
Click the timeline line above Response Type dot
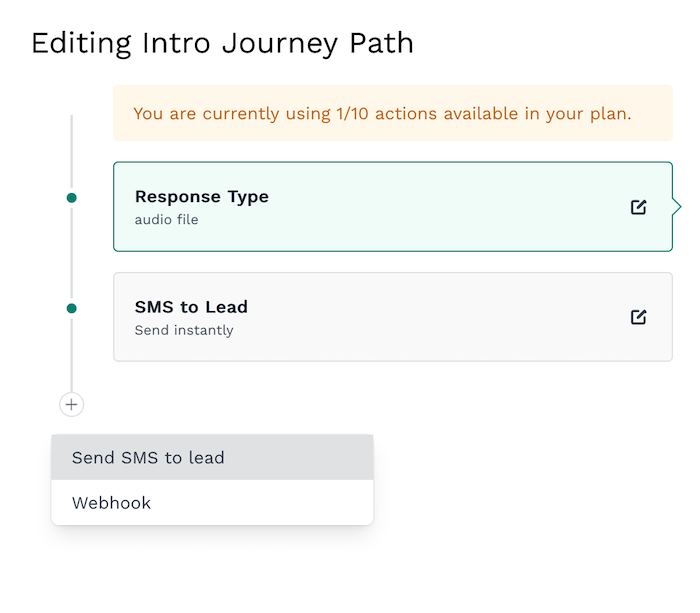tap(72, 150)
